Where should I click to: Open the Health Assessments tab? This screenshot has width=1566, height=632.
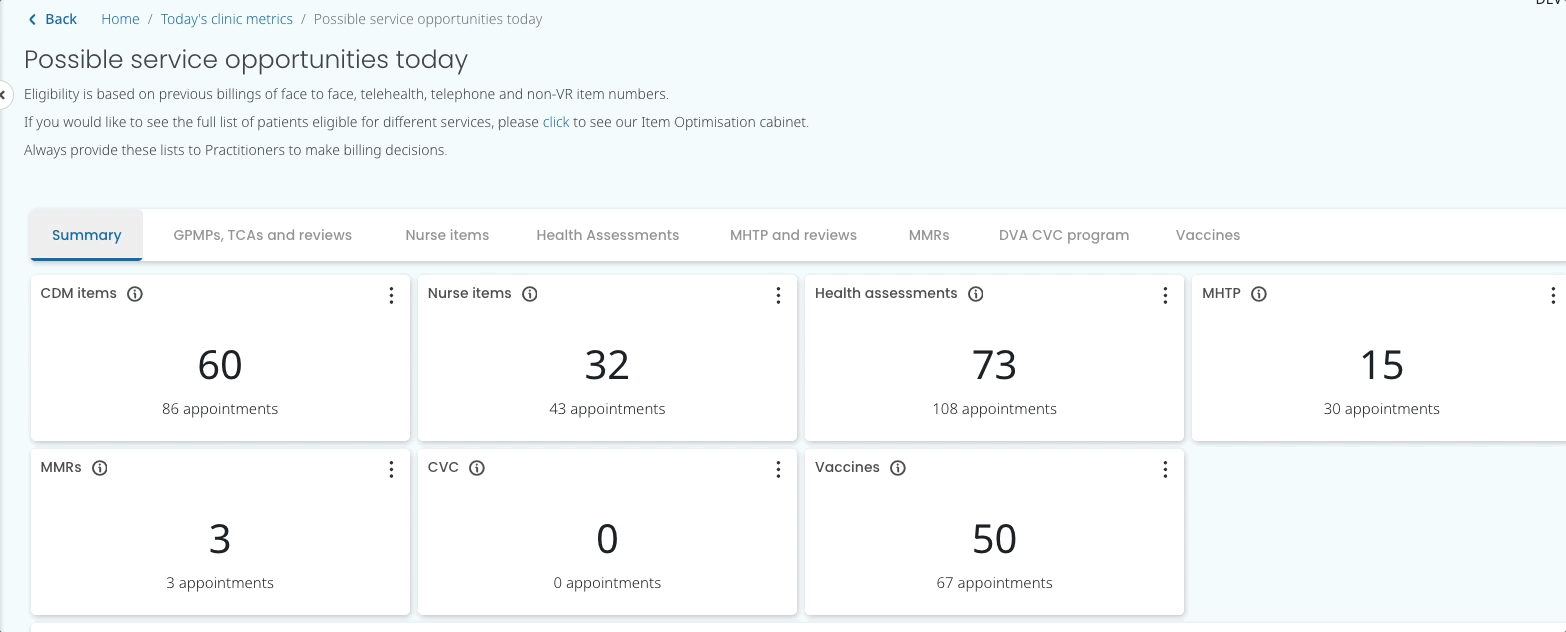pyautogui.click(x=607, y=235)
